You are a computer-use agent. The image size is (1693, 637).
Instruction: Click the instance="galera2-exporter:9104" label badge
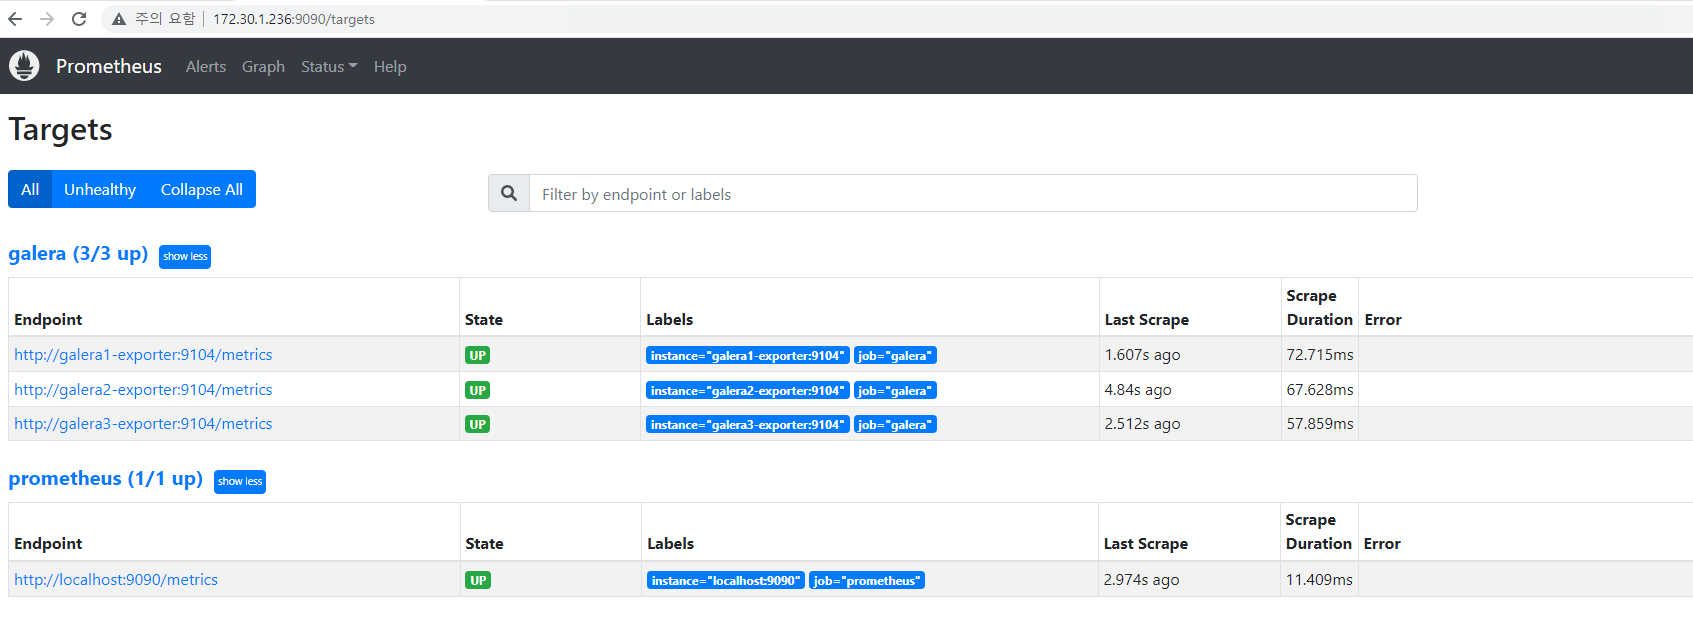point(748,391)
